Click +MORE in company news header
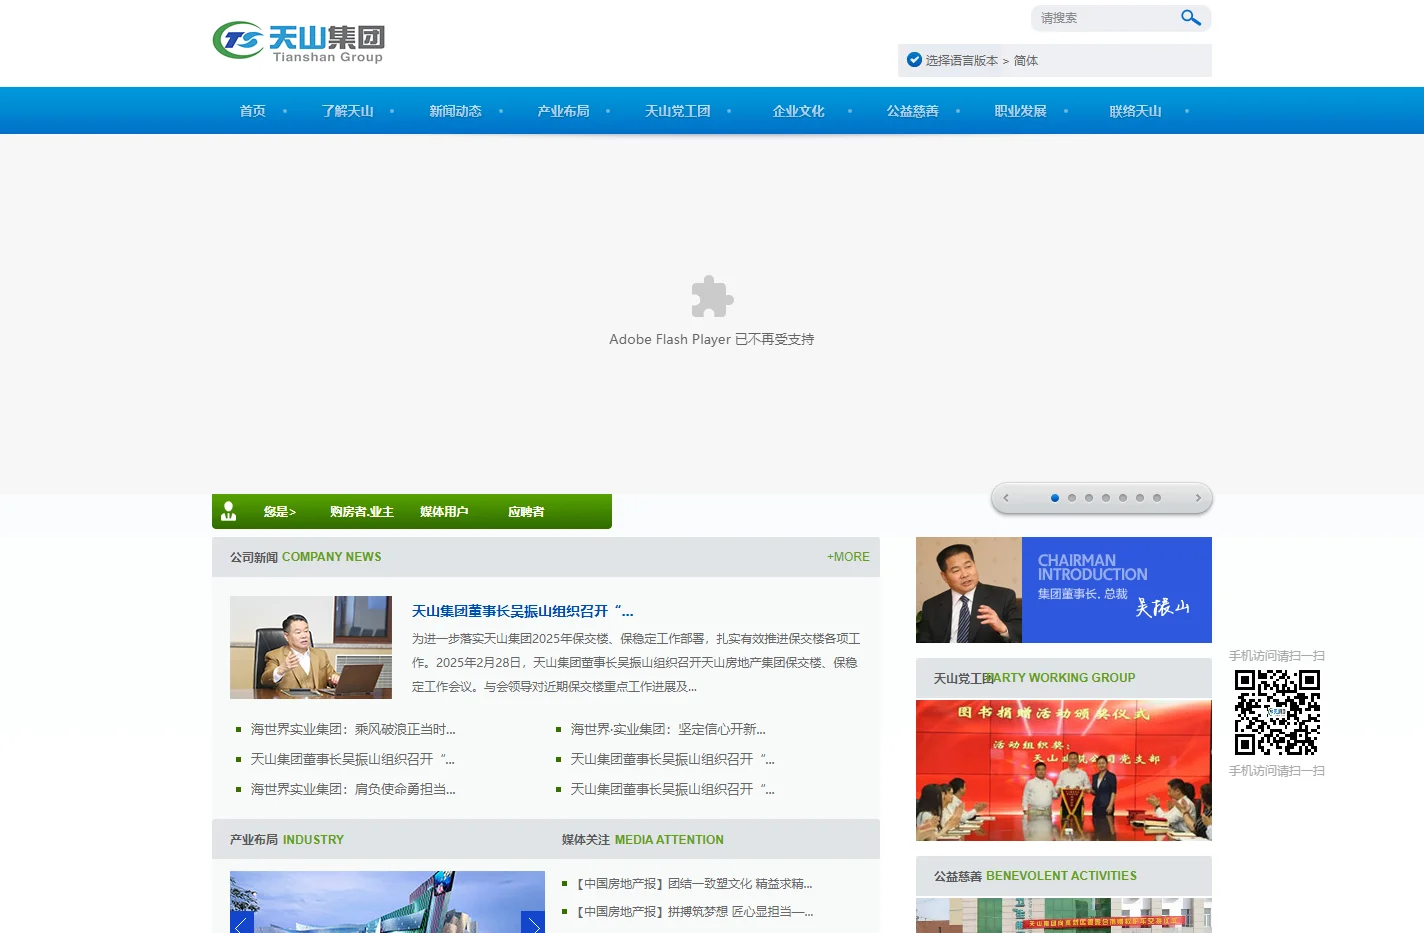This screenshot has width=1424, height=933. pos(848,557)
